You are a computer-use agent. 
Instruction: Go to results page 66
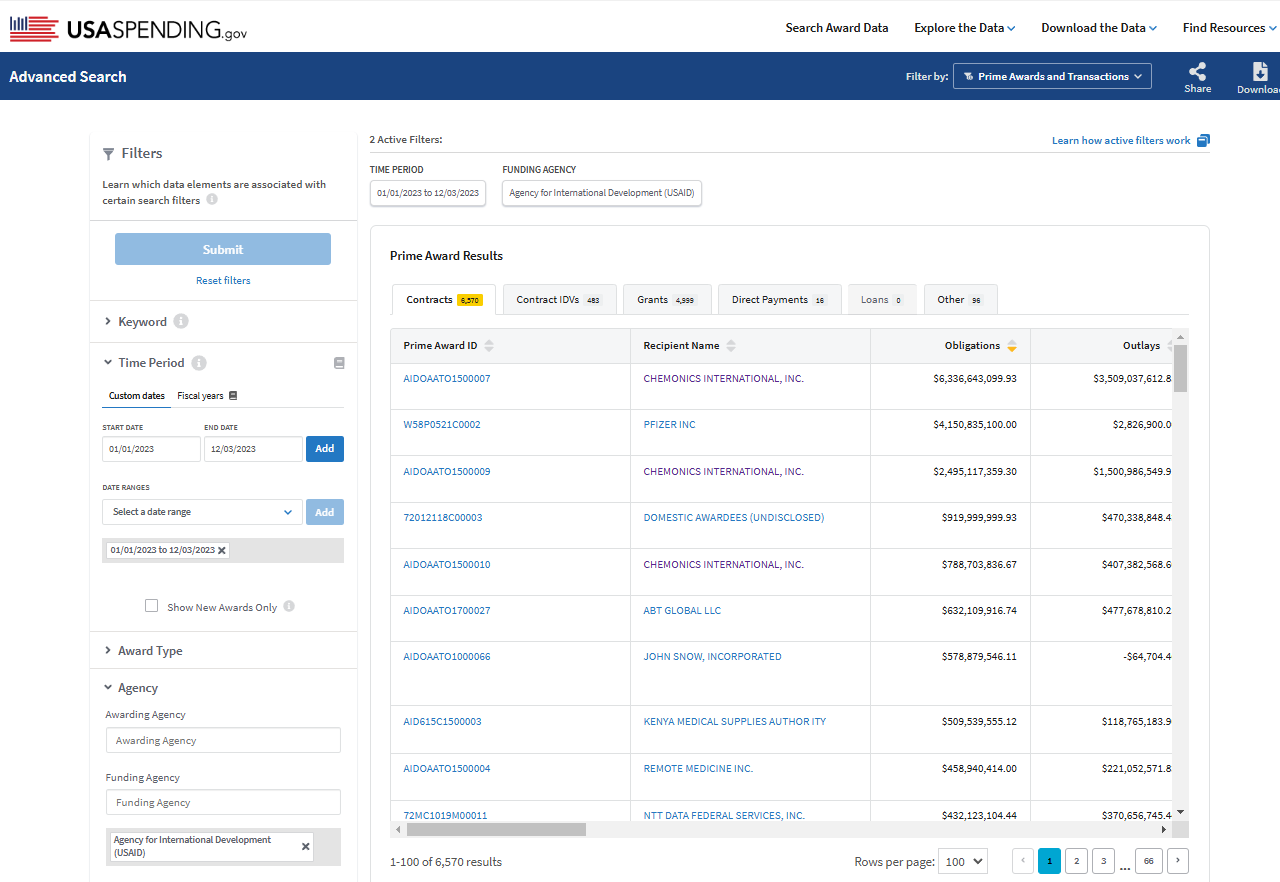pyautogui.click(x=1149, y=861)
